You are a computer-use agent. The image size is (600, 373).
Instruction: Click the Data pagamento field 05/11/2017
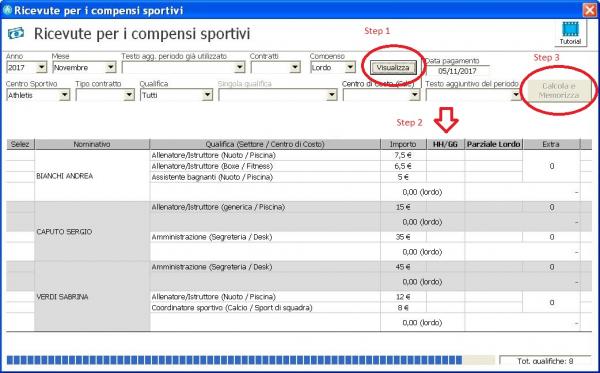(x=457, y=71)
